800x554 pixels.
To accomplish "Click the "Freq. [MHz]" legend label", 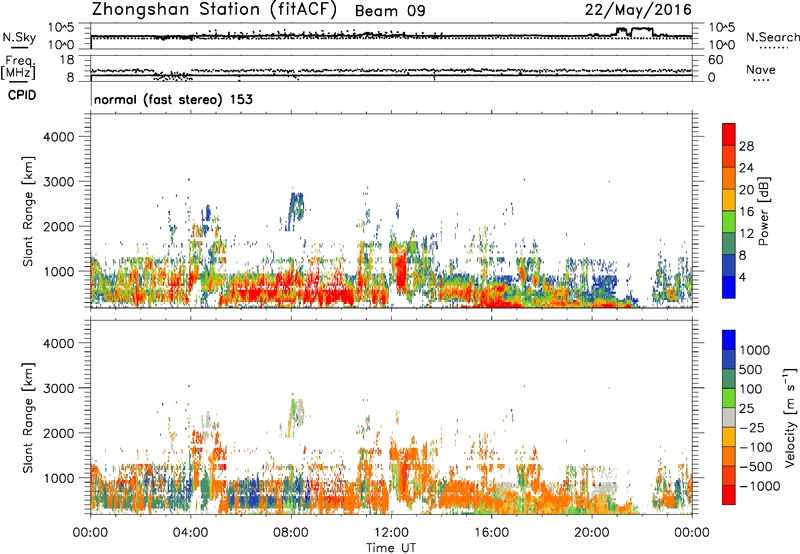I will tap(18, 67).
